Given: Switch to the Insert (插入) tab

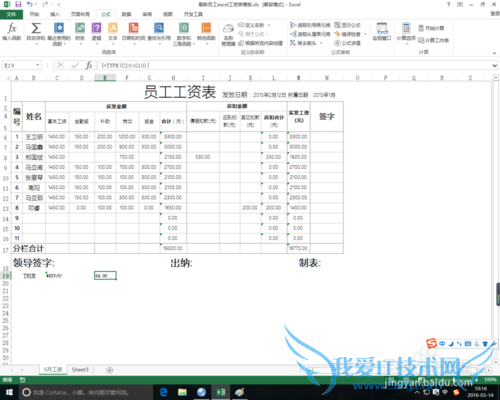Looking at the screenshot, I should click(55, 14).
